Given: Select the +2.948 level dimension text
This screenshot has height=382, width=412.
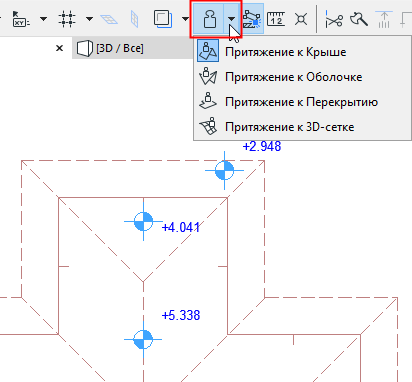Looking at the screenshot, I should 262,146.
